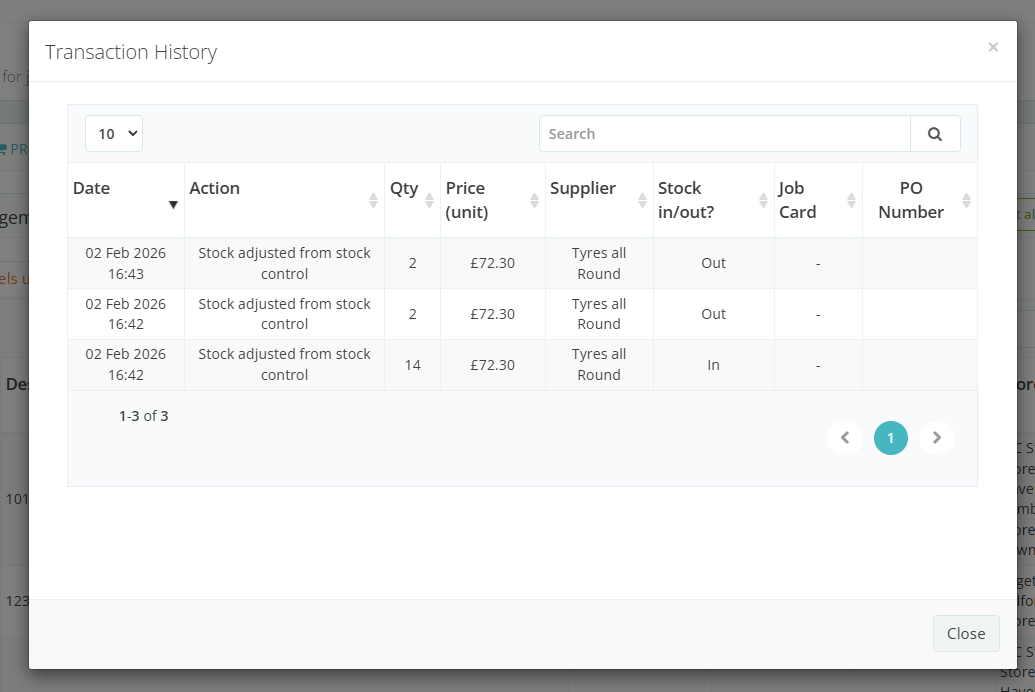
Task: Go to the next page arrow
Action: 937,438
